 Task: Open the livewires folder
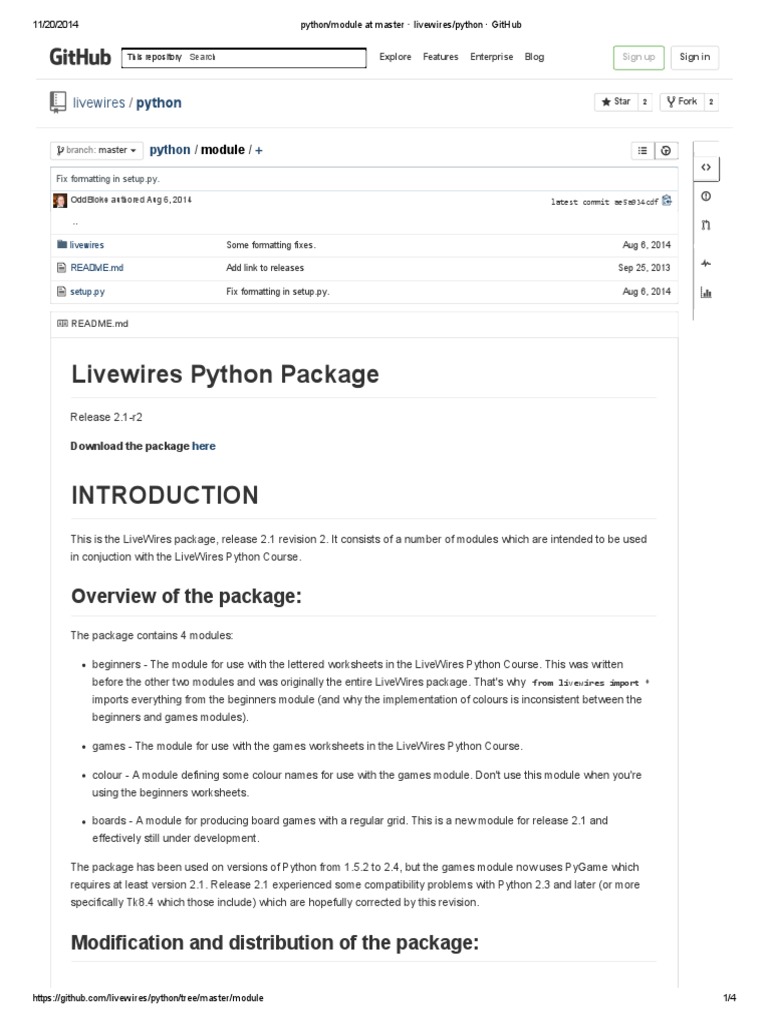pos(87,244)
